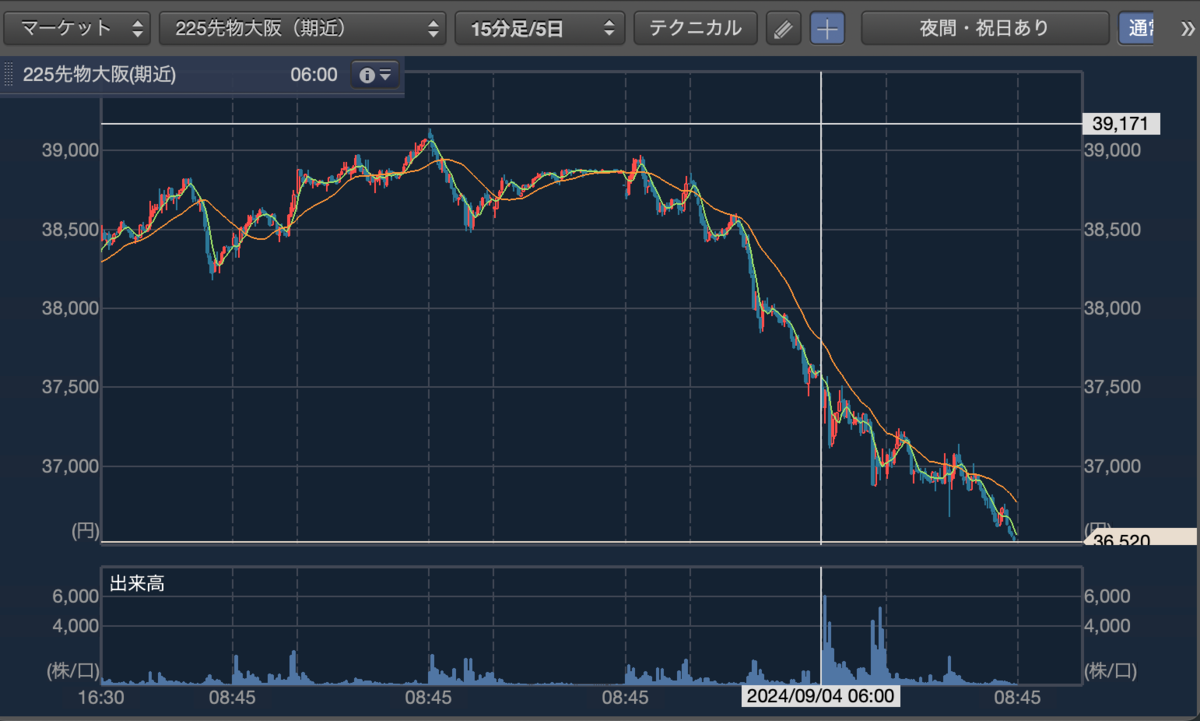Click the 36,520 current price label

[1142, 538]
